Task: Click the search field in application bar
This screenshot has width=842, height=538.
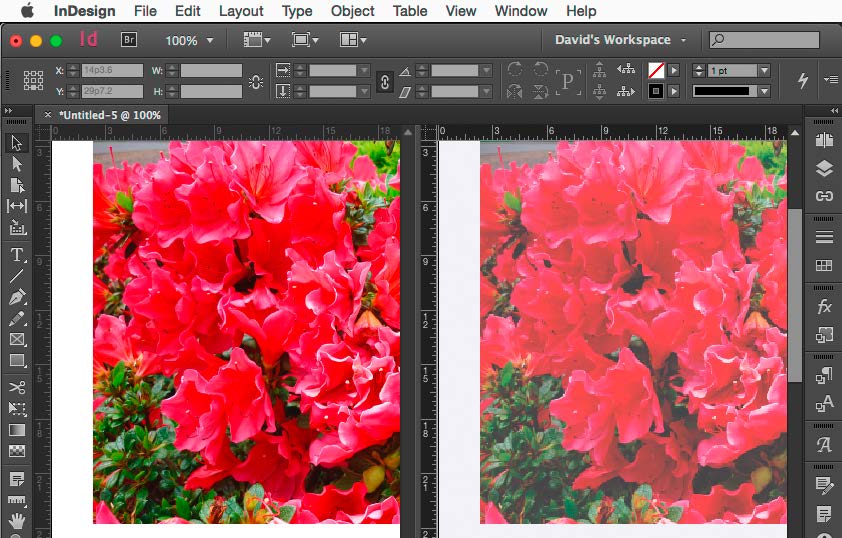Action: pos(764,40)
